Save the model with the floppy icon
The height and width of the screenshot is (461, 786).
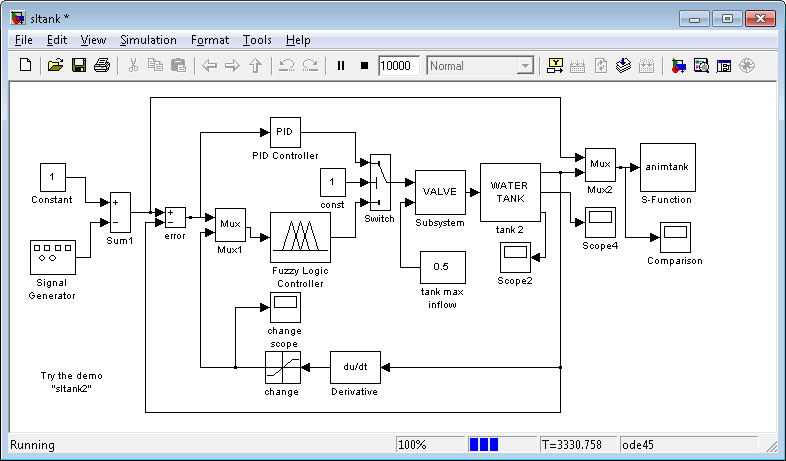point(79,66)
